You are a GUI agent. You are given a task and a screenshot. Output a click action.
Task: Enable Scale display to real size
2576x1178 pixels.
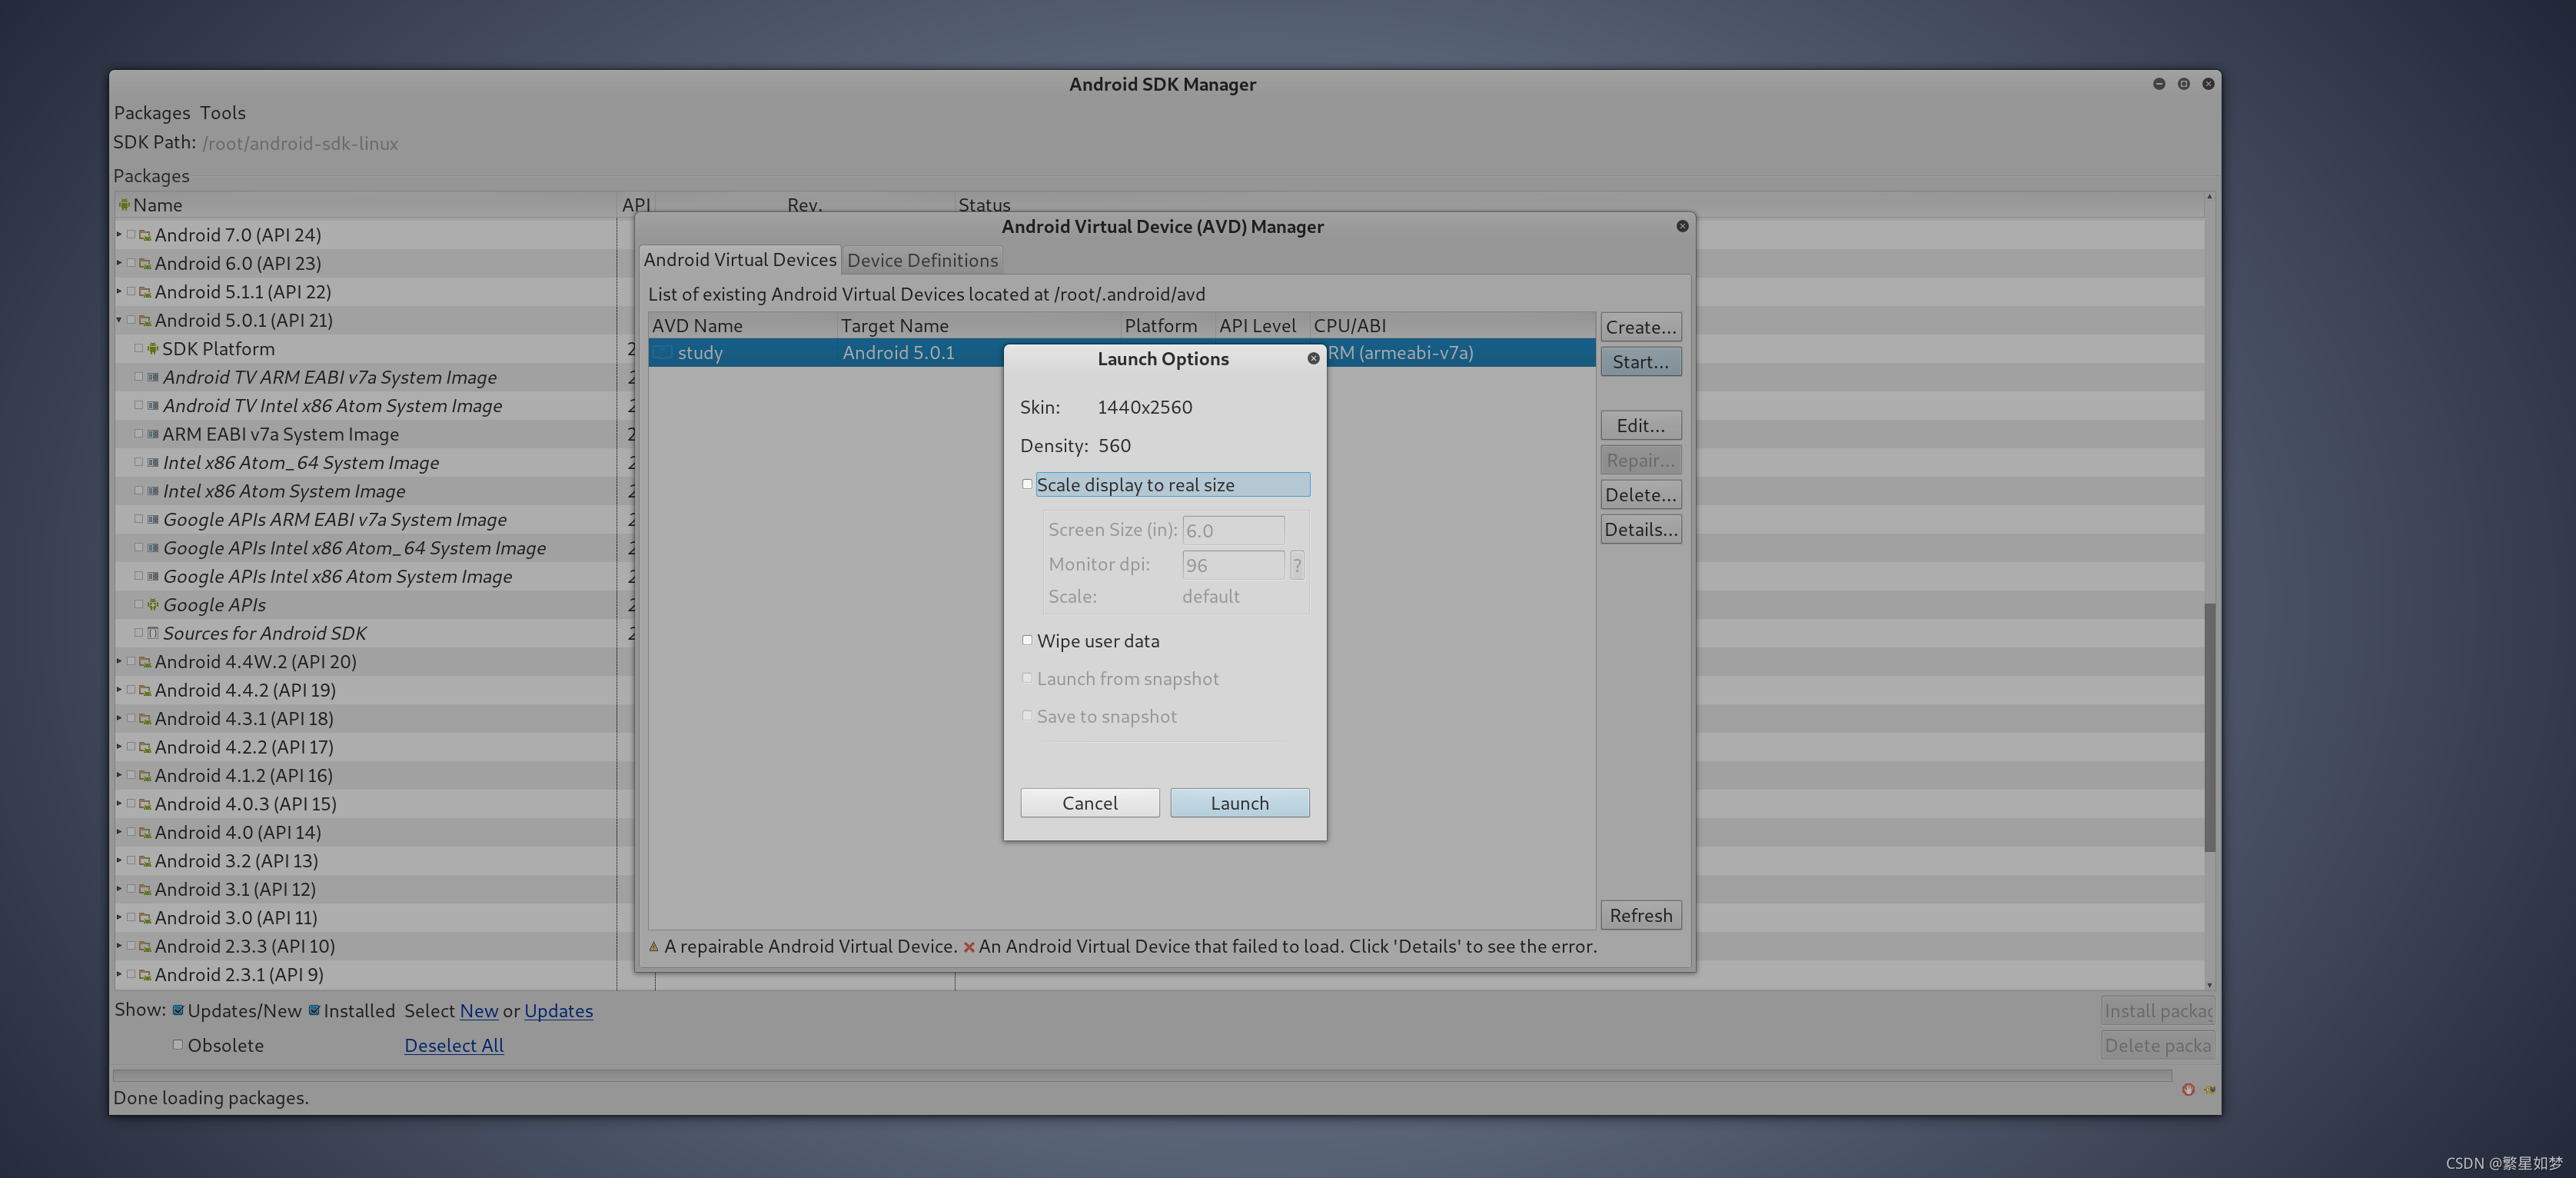1027,484
